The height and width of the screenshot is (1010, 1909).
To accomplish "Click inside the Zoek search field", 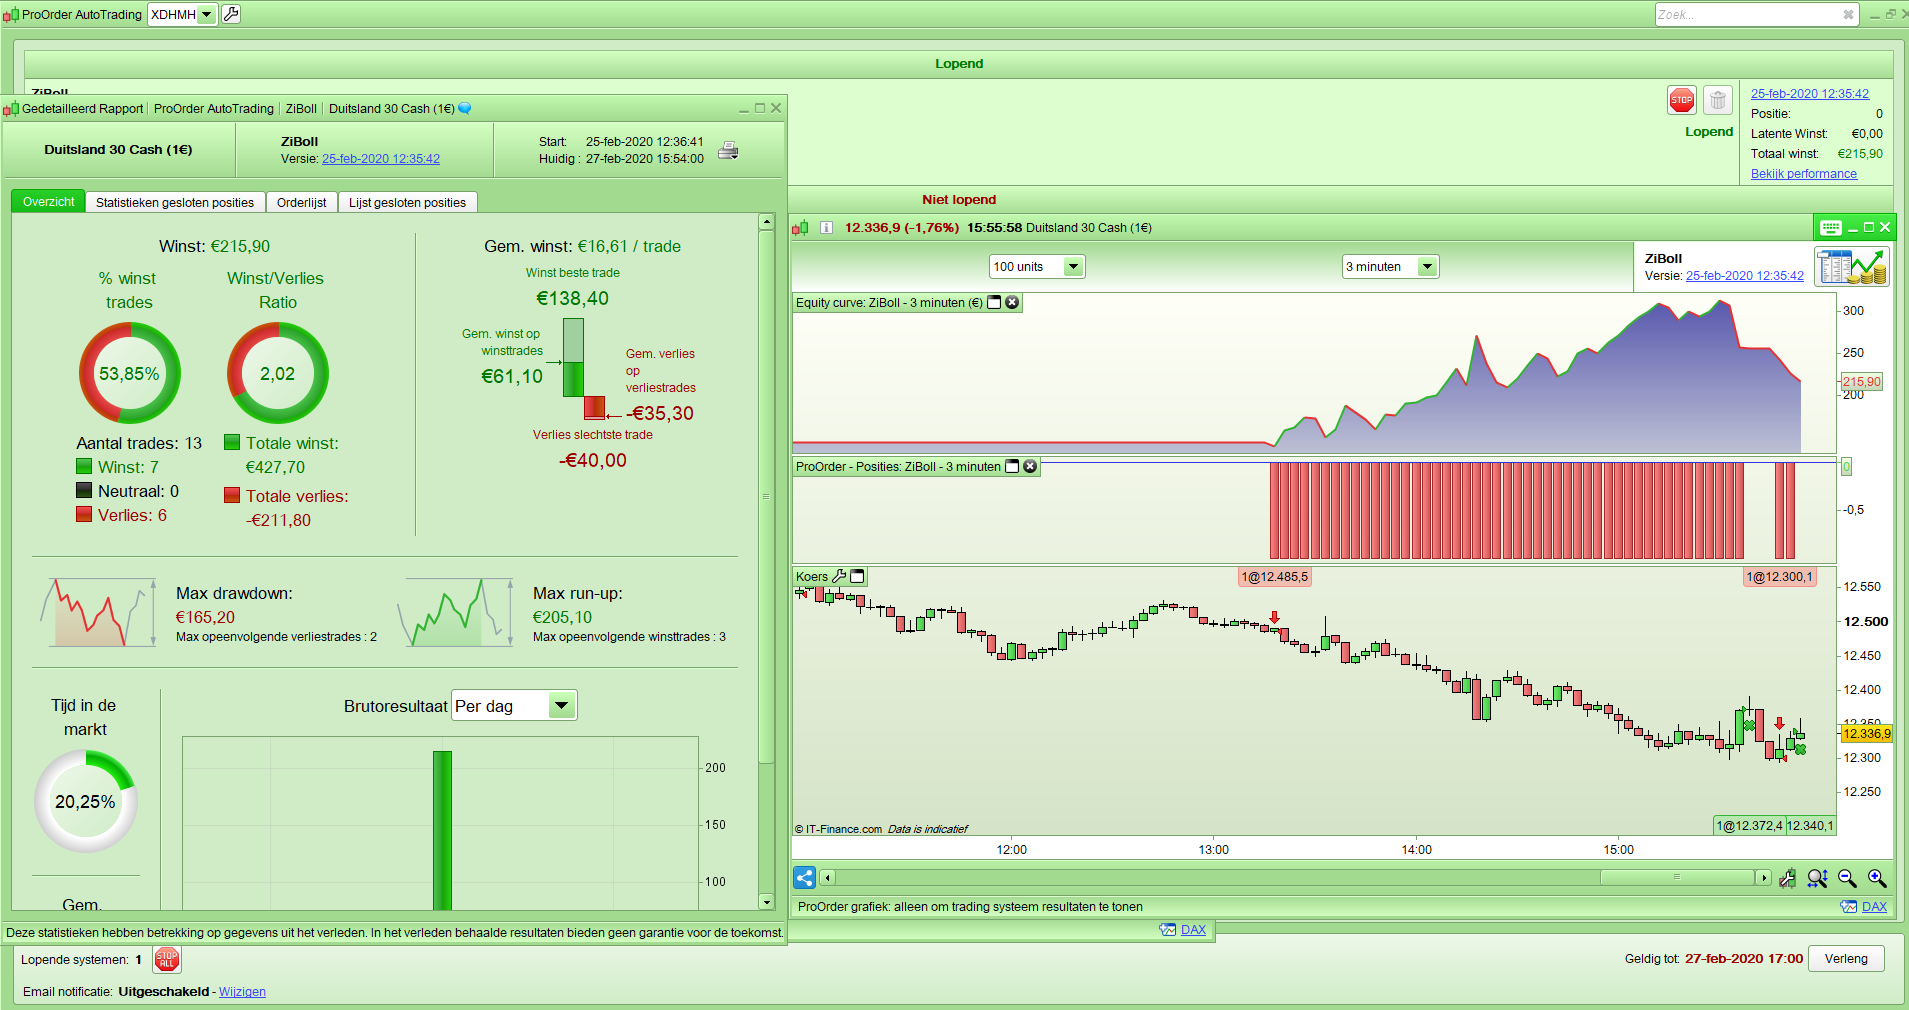I will tap(1748, 14).
